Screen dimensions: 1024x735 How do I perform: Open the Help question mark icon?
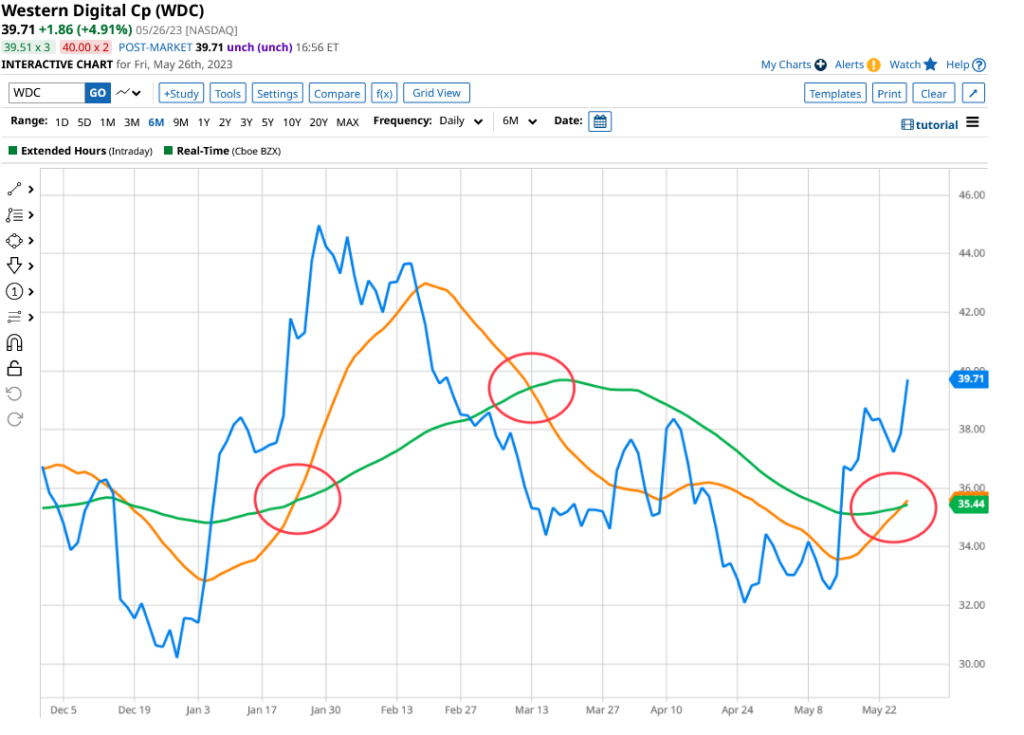(979, 65)
